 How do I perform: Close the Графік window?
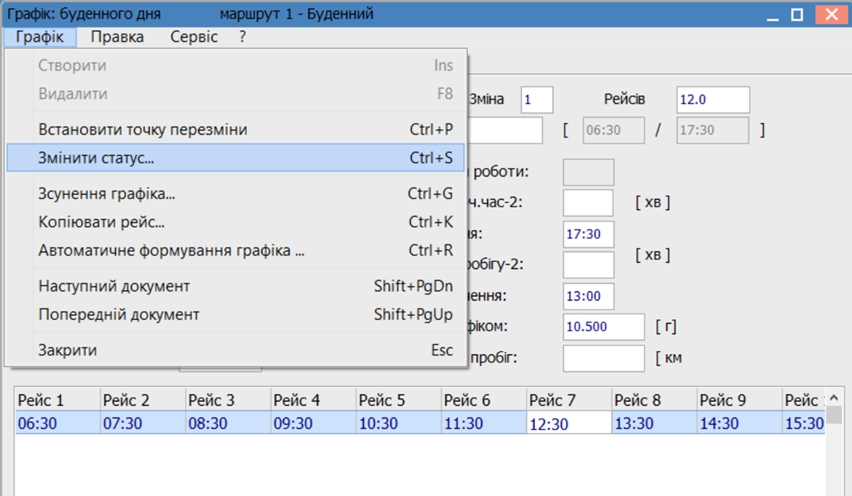831,15
